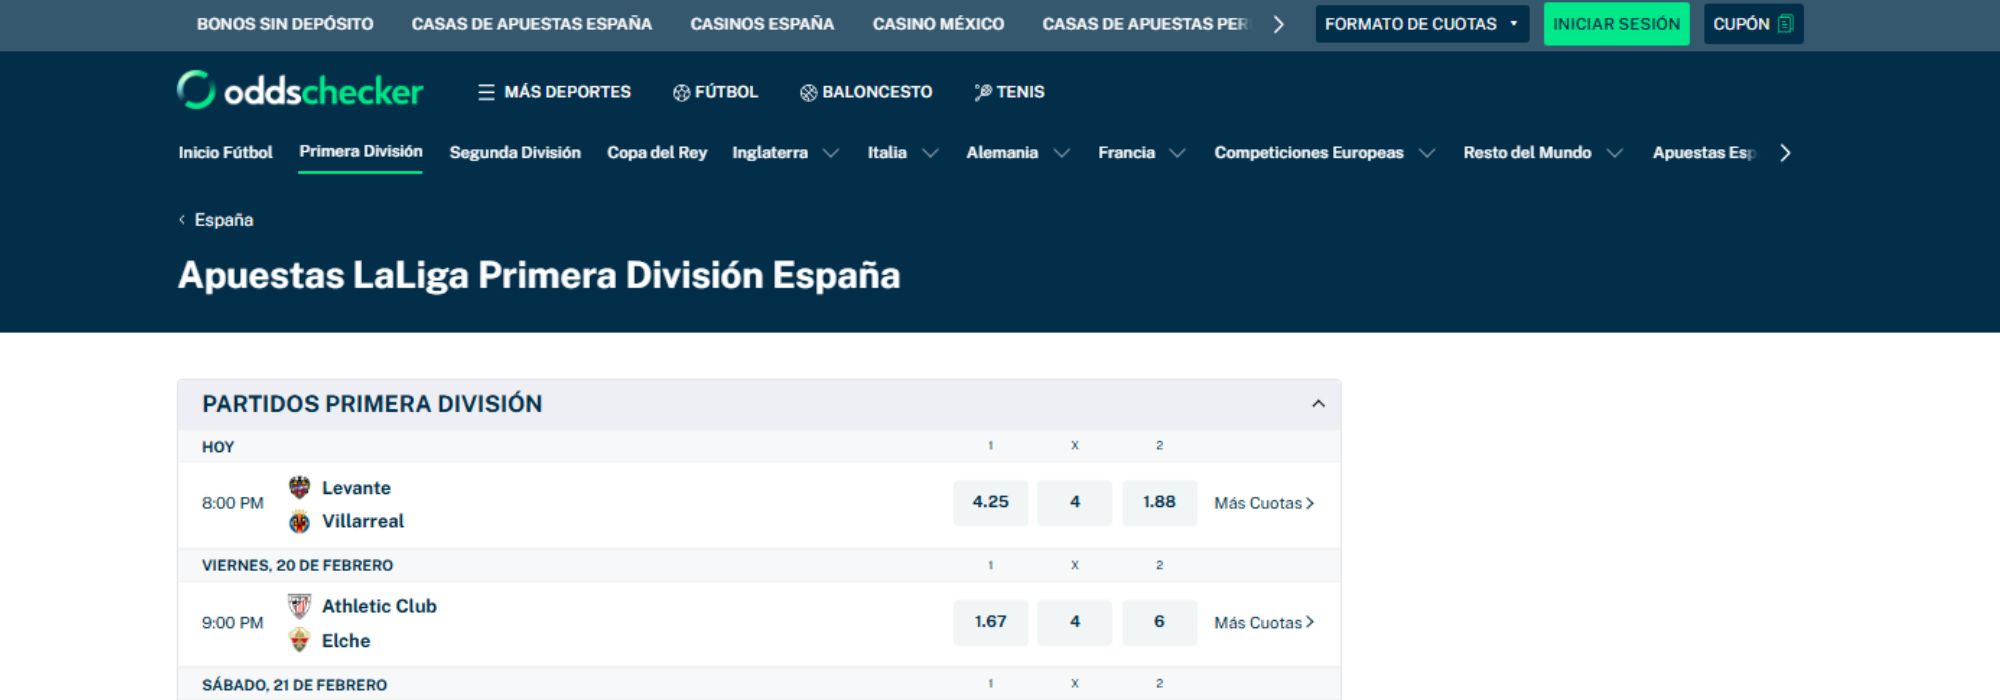The width and height of the screenshot is (2000, 700).
Task: Go to Inicio Fútbol tab
Action: [225, 152]
